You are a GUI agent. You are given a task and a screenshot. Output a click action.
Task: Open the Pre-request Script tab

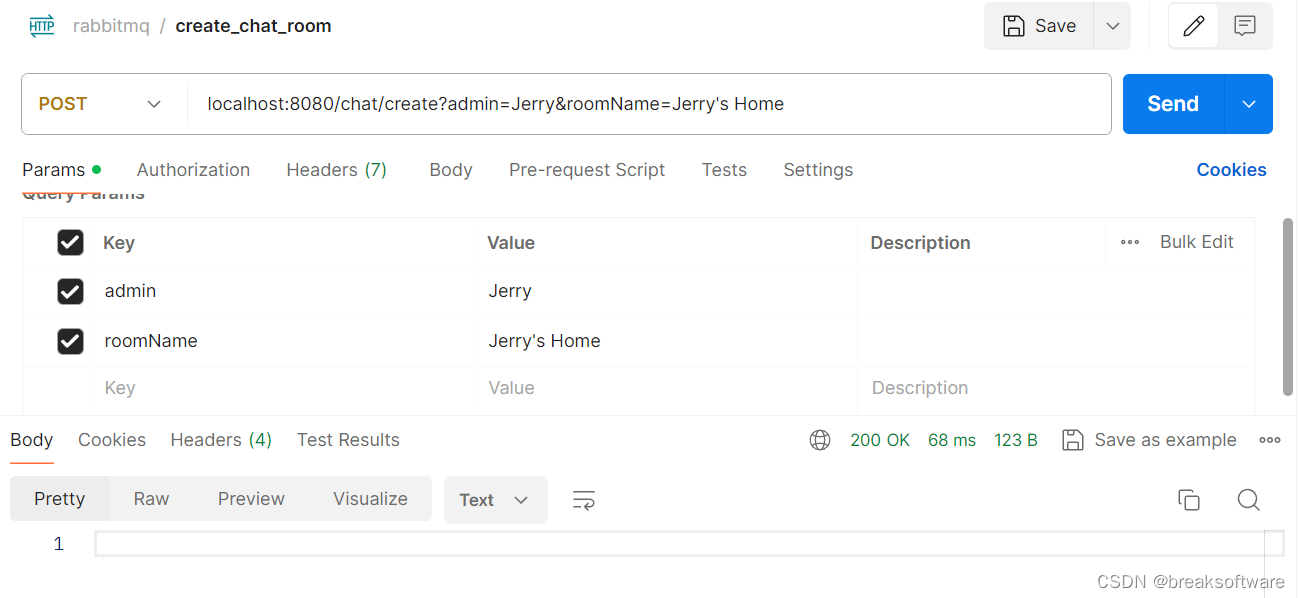pos(587,170)
